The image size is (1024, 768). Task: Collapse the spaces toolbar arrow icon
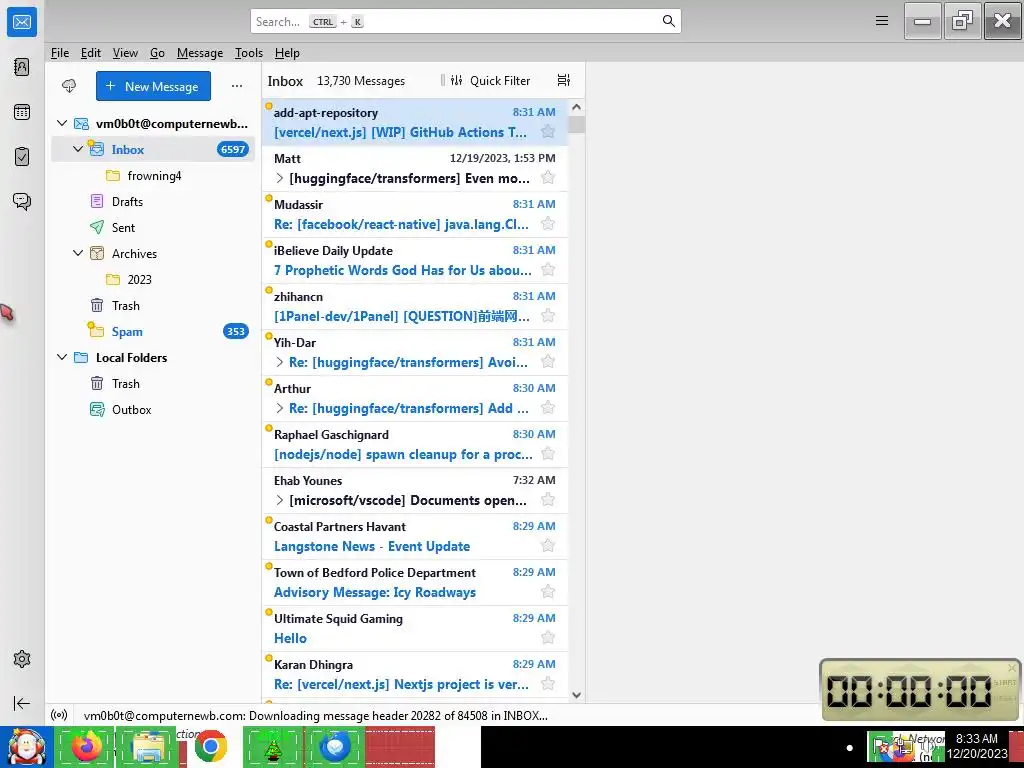click(22, 703)
